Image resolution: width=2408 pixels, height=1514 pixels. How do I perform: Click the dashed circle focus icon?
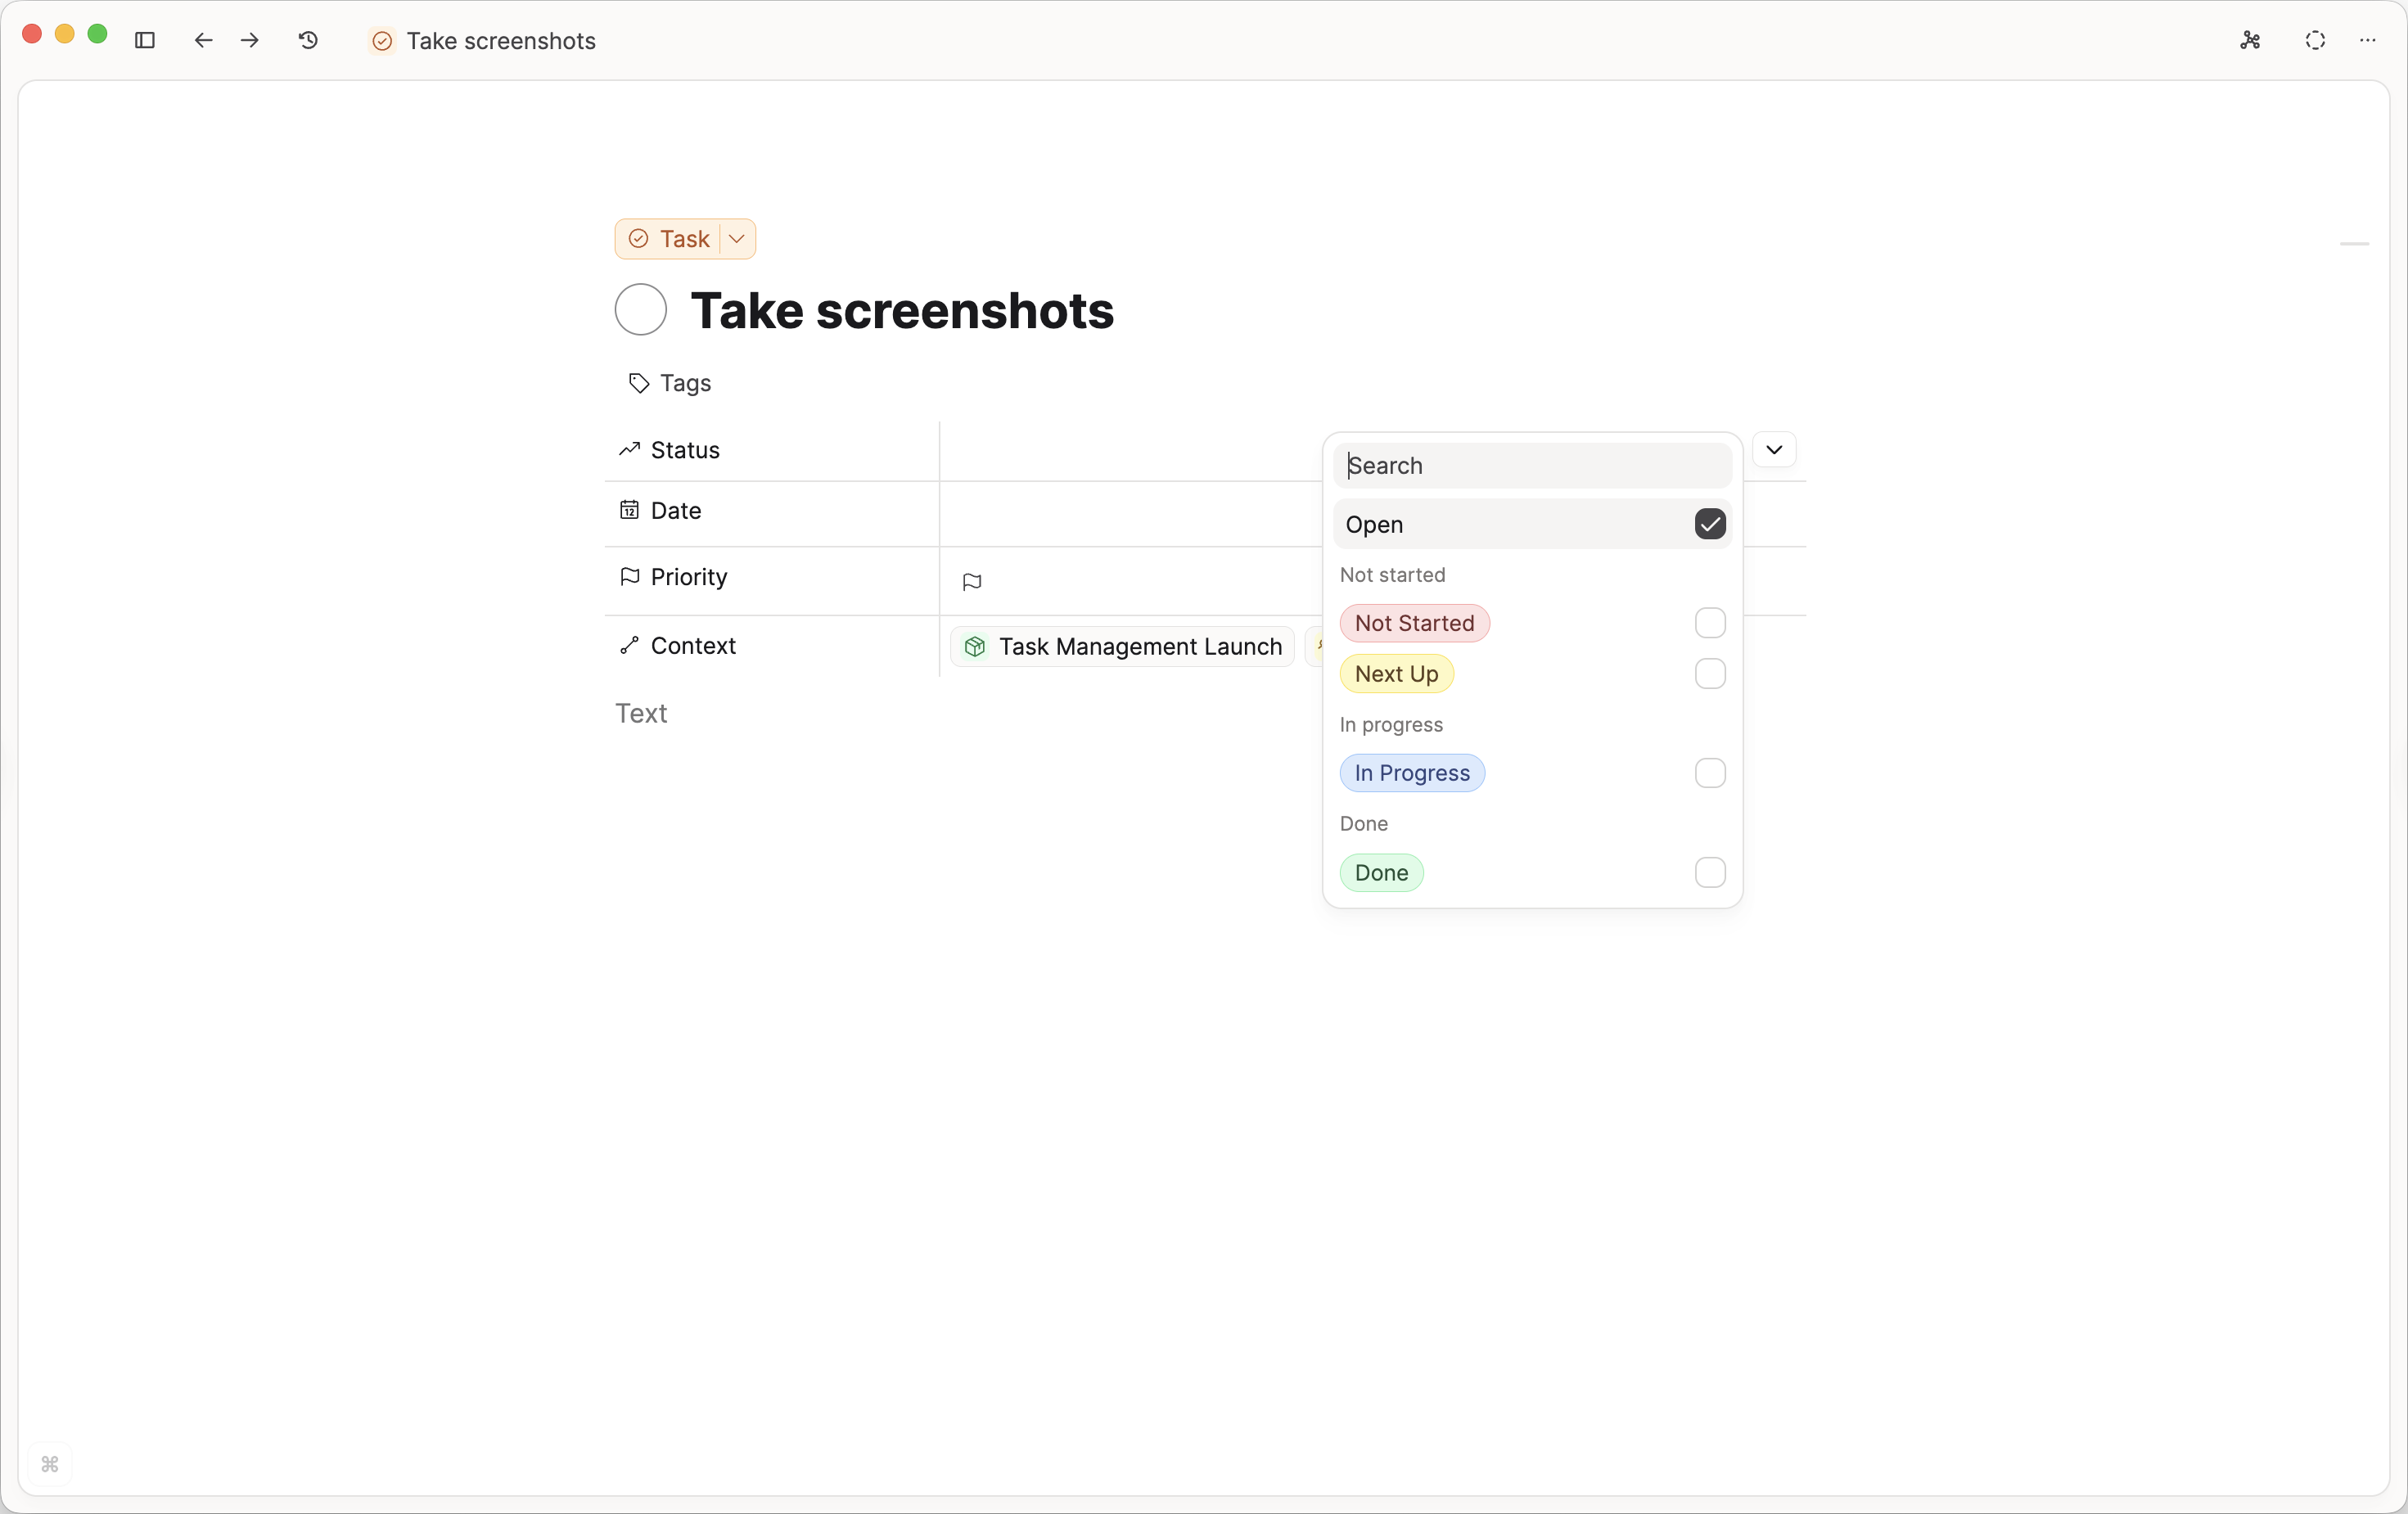click(x=2315, y=40)
